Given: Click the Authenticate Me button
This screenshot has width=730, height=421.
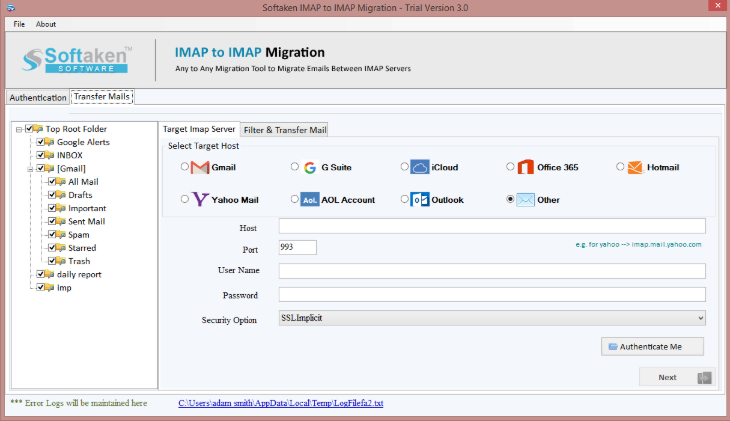Looking at the screenshot, I should click(x=652, y=346).
